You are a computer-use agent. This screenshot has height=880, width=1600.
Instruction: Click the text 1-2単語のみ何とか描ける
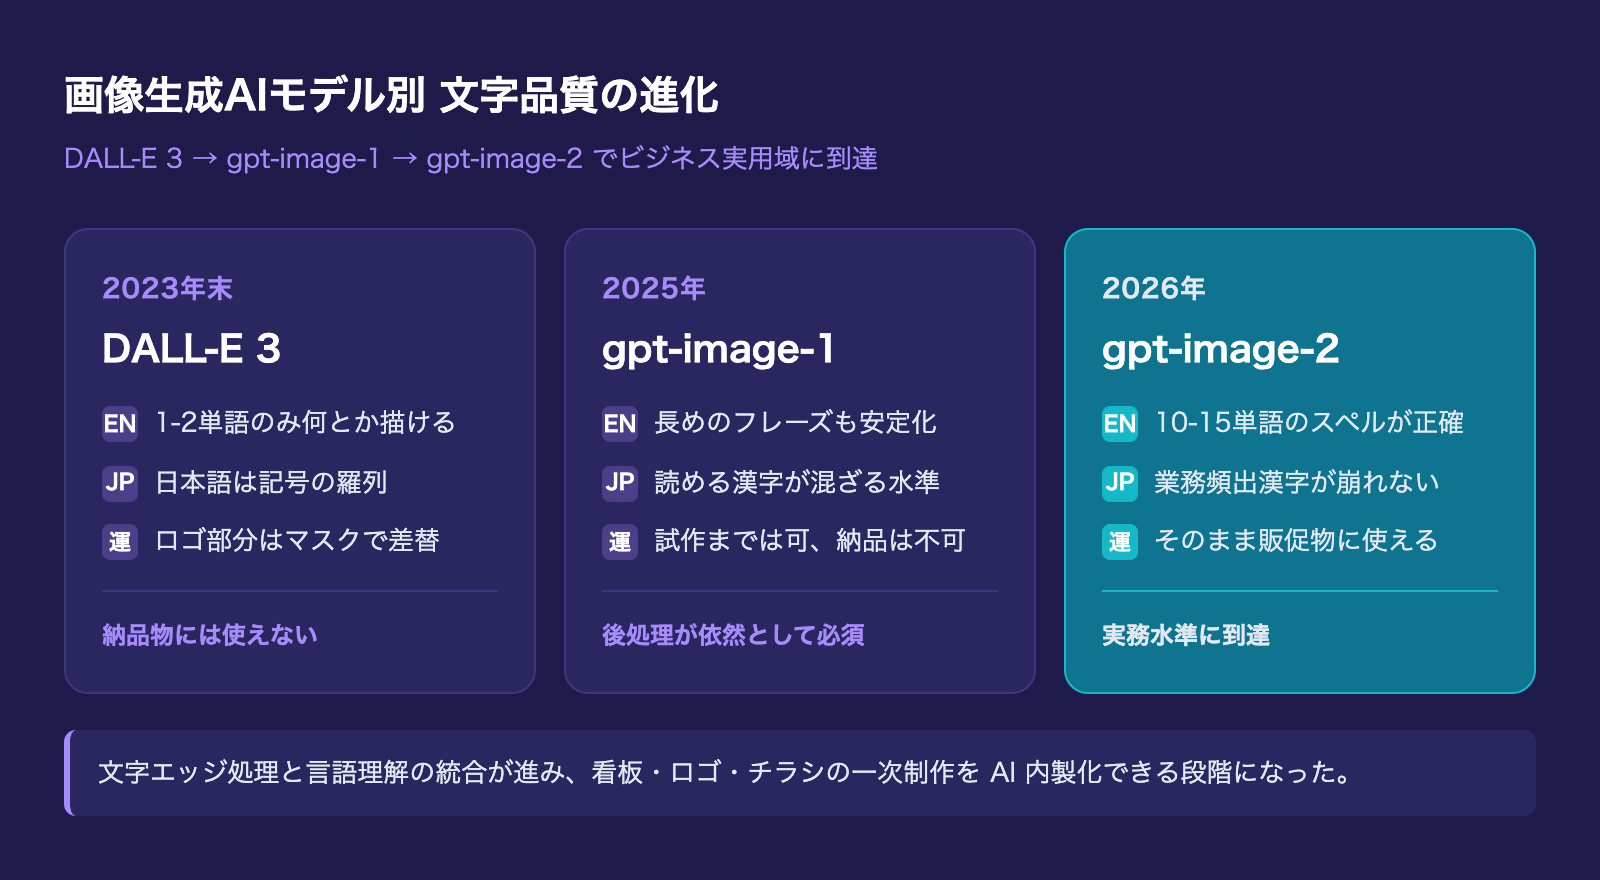pos(305,422)
